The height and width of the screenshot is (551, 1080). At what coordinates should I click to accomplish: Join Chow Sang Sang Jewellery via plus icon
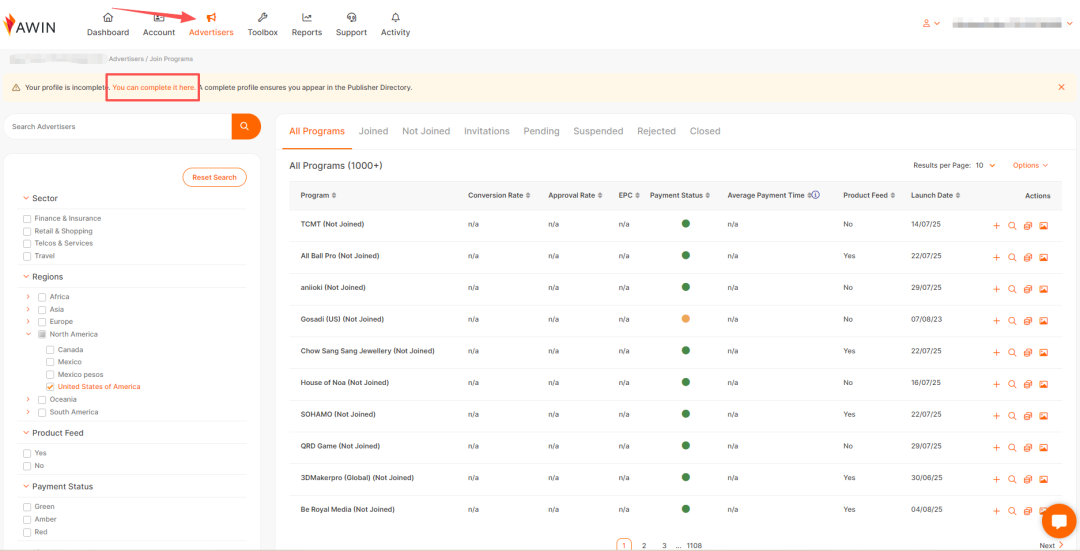[996, 353]
